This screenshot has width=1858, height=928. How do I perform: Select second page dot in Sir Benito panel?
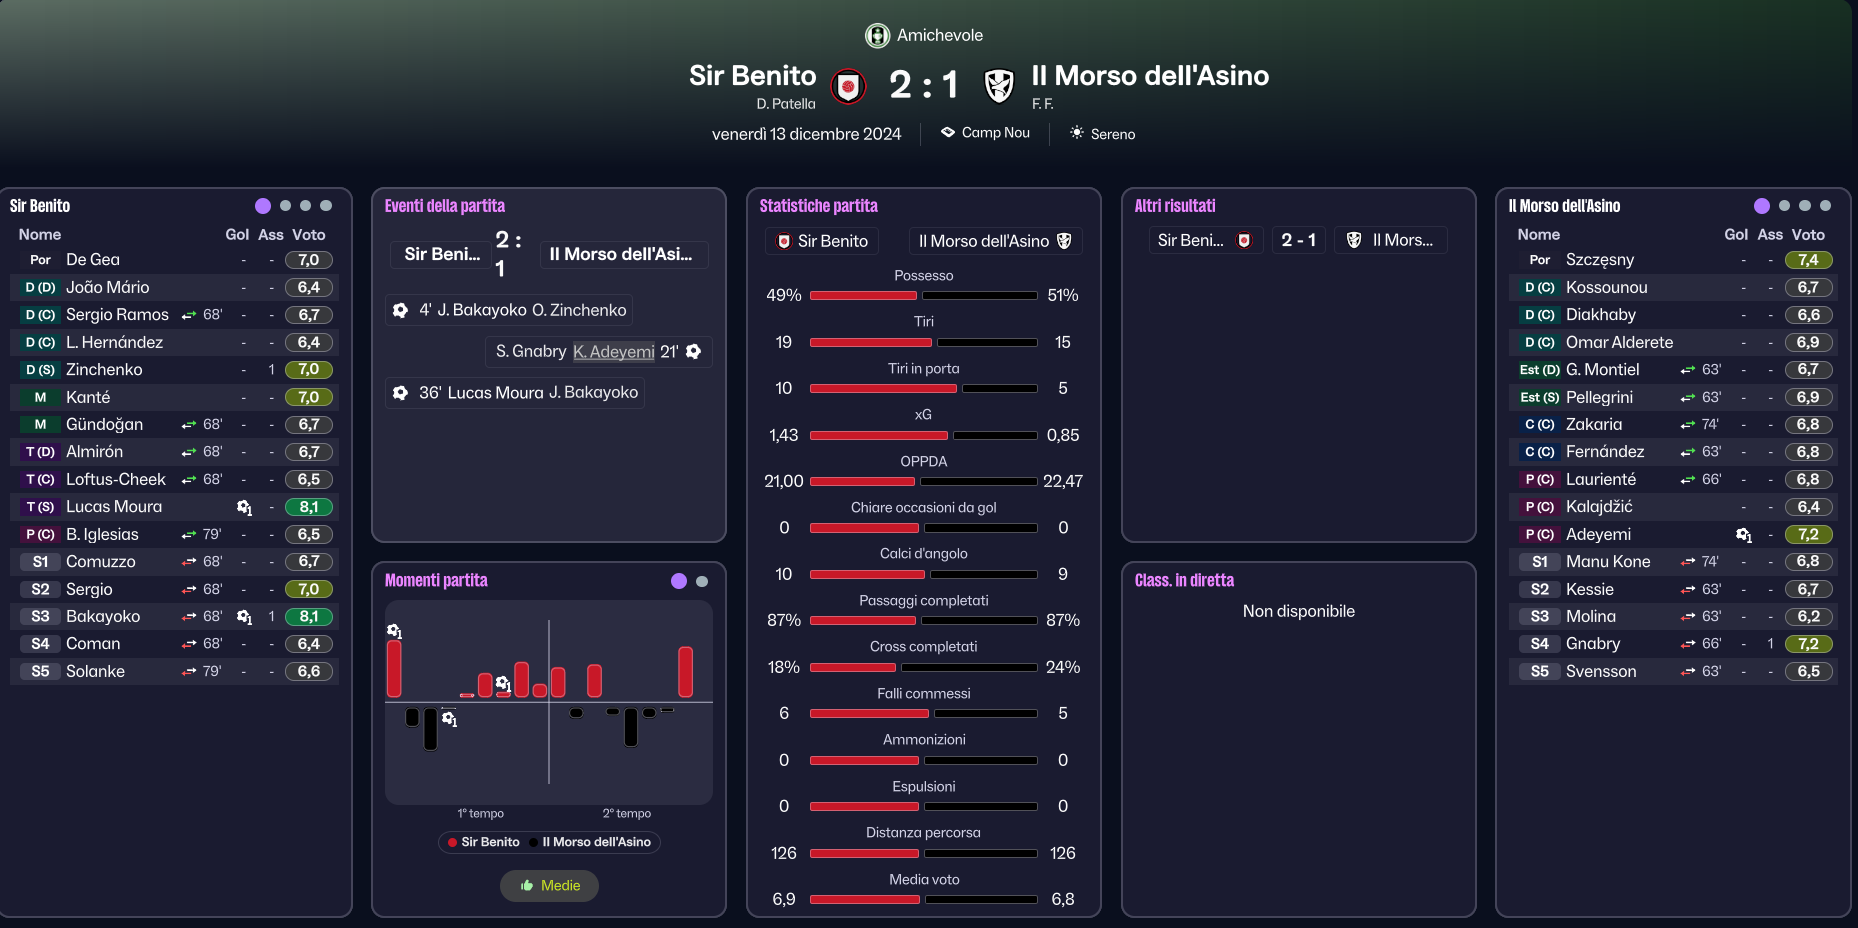[285, 206]
